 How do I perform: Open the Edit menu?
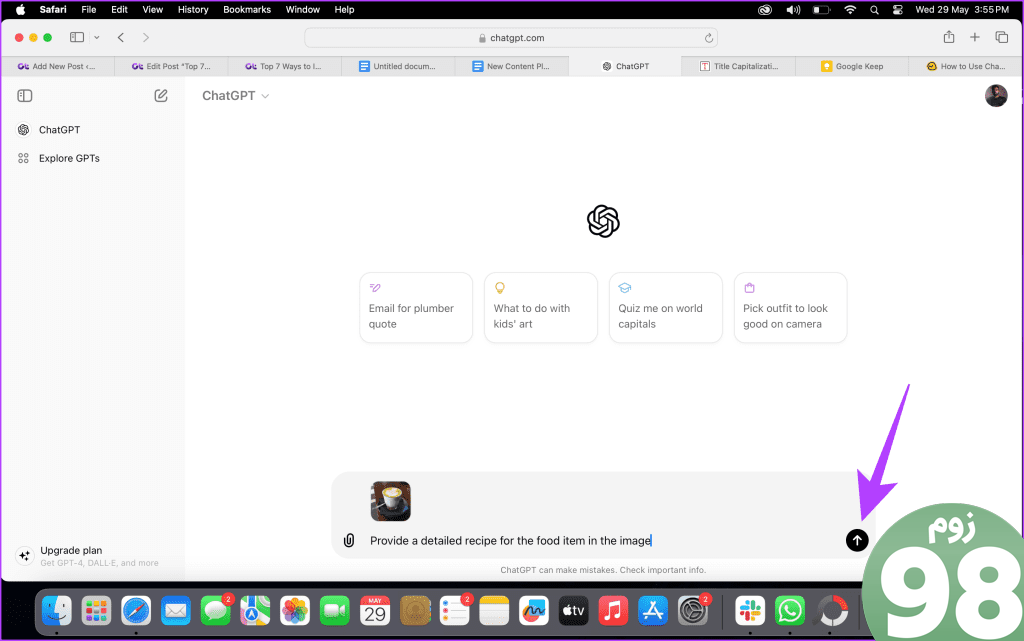(x=119, y=10)
